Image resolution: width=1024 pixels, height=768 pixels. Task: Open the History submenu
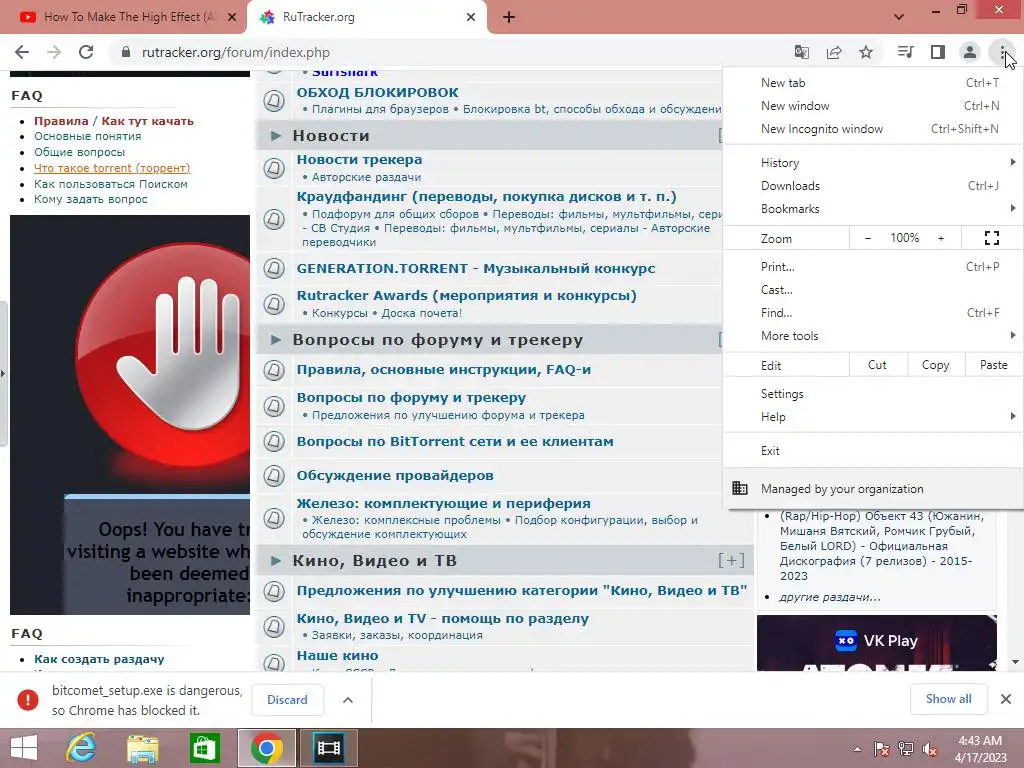873,163
